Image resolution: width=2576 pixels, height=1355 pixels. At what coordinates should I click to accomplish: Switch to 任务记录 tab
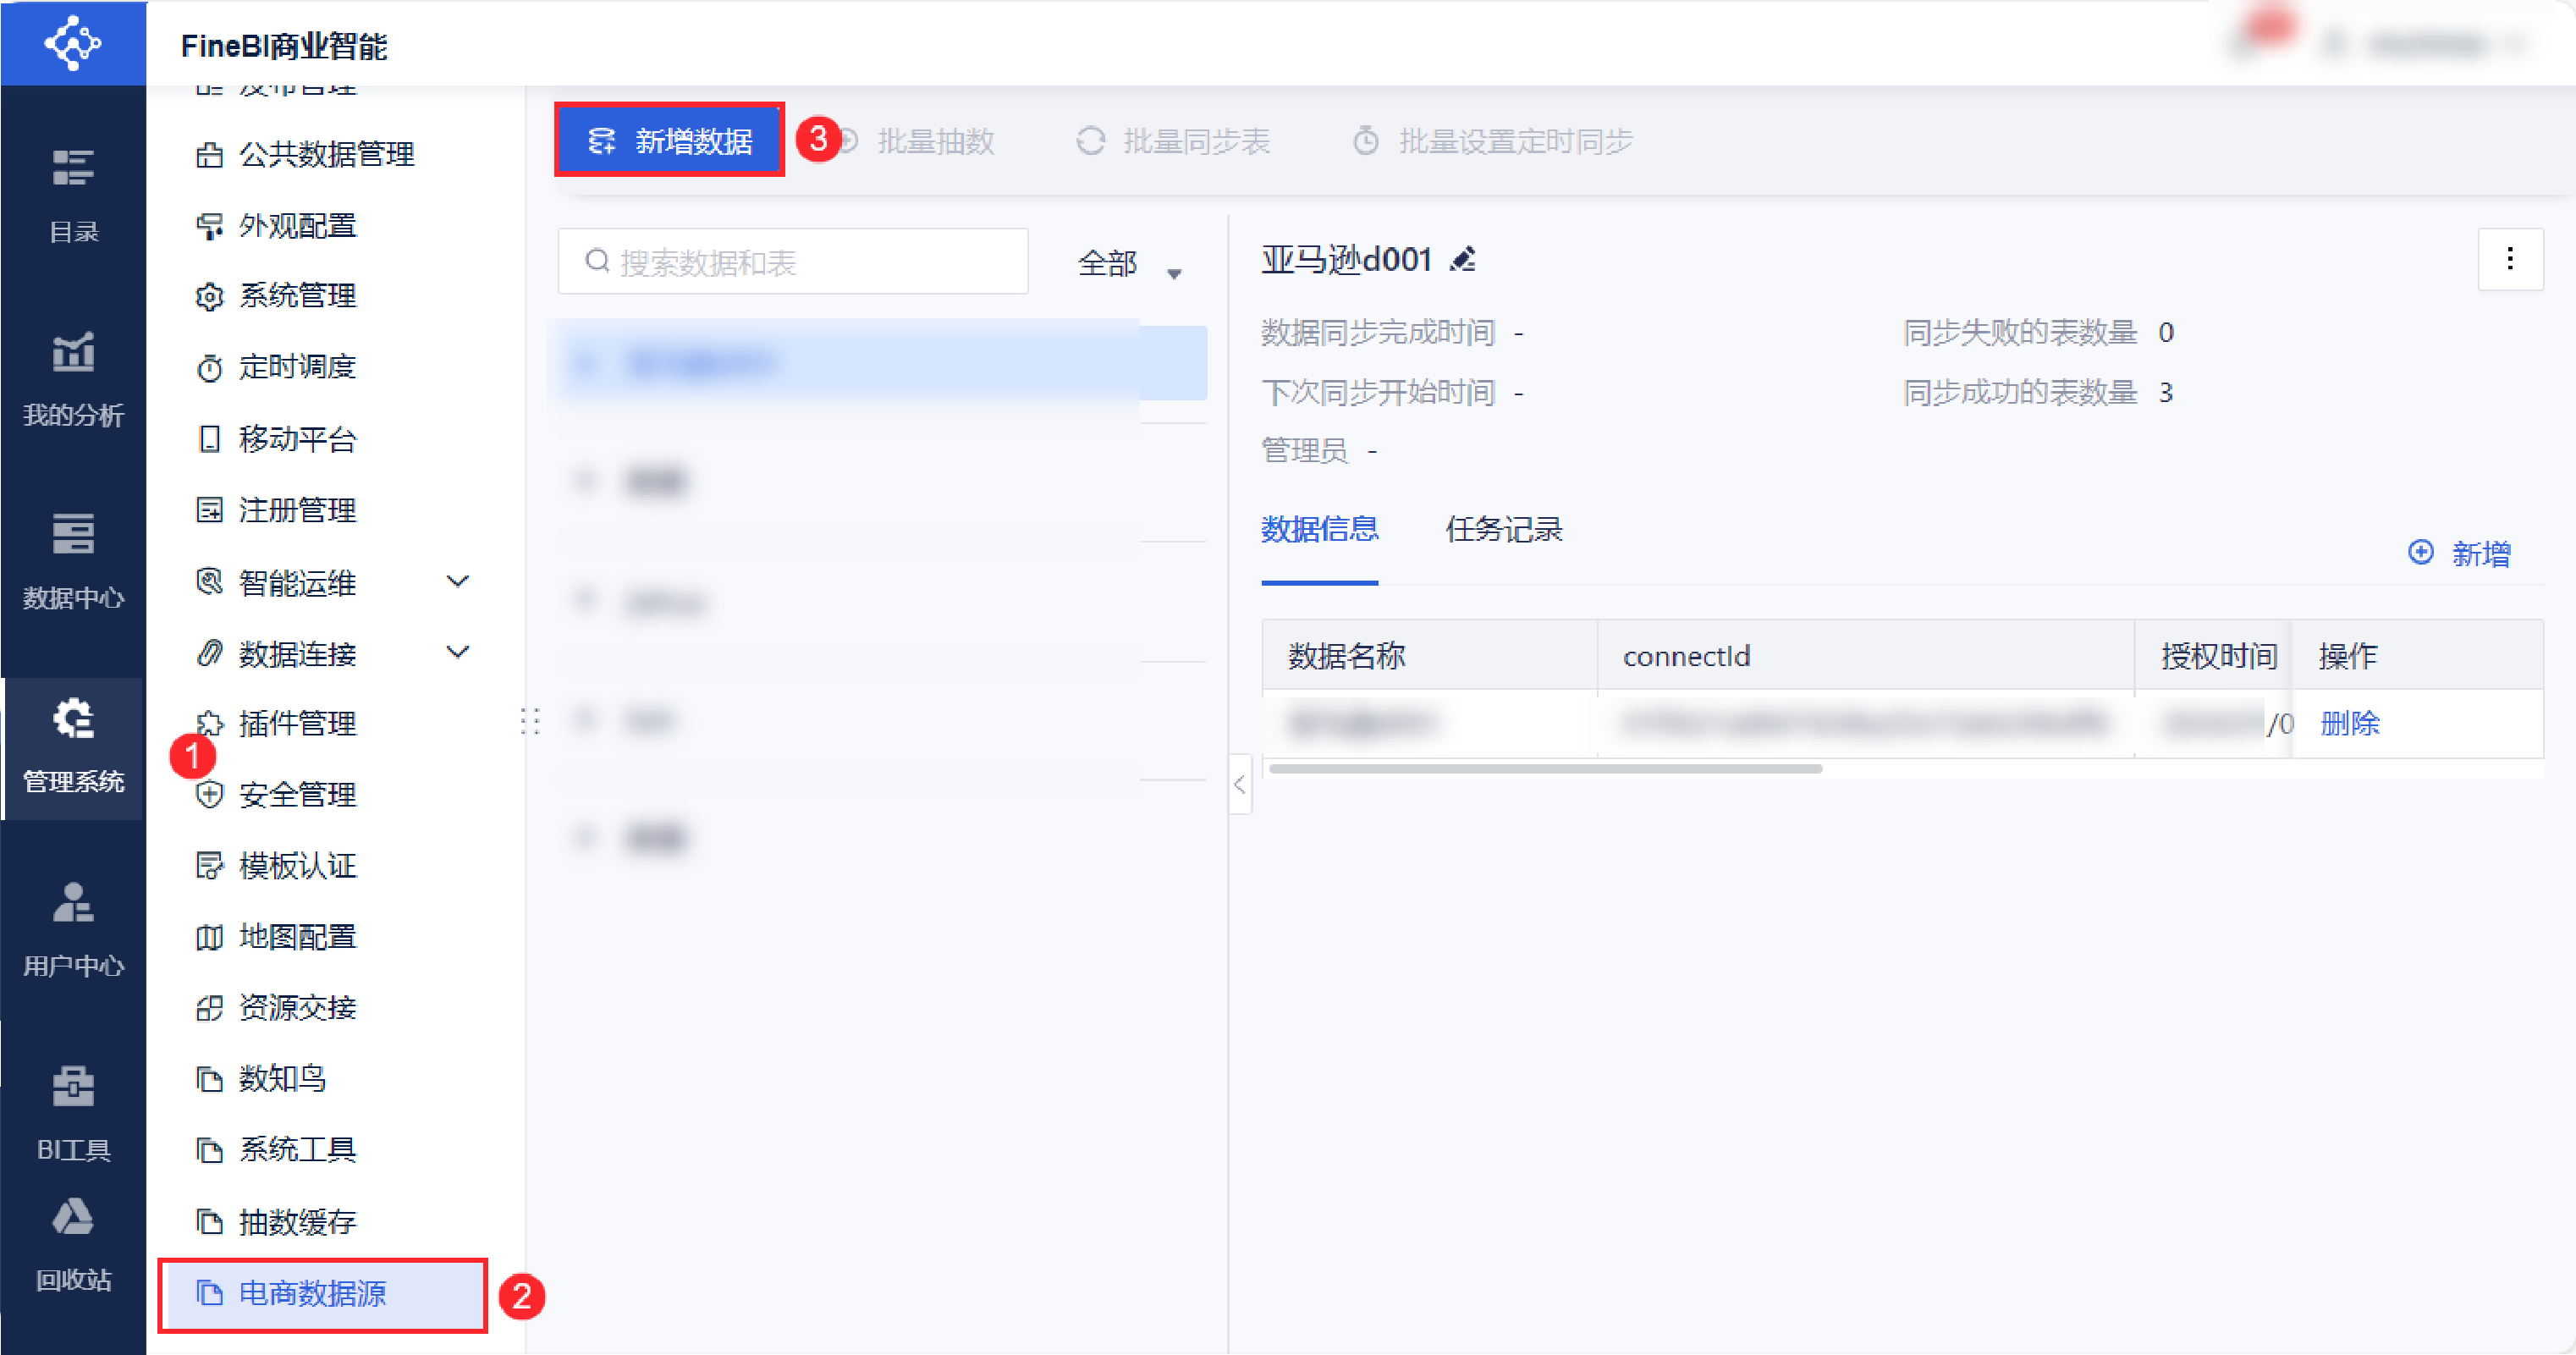point(1503,529)
